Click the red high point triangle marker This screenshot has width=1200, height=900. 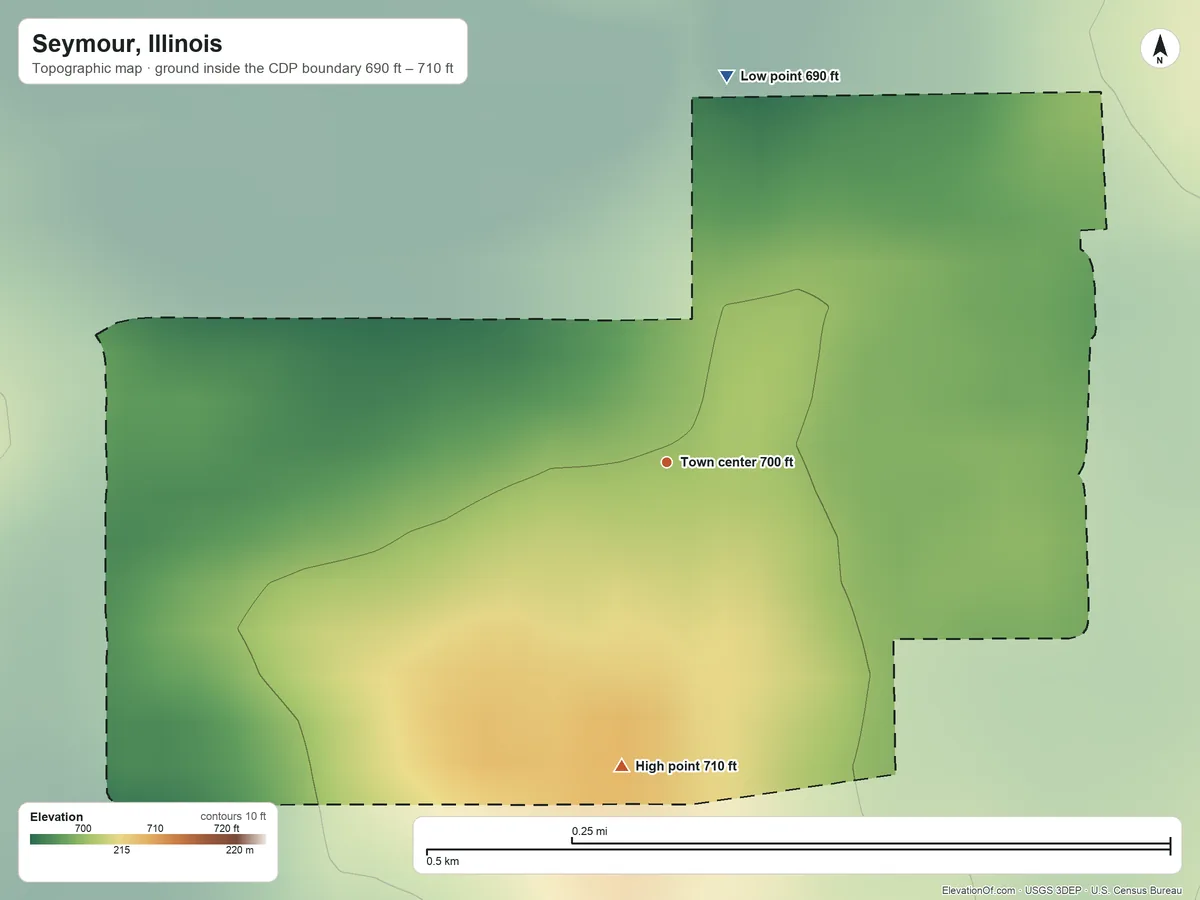(621, 766)
